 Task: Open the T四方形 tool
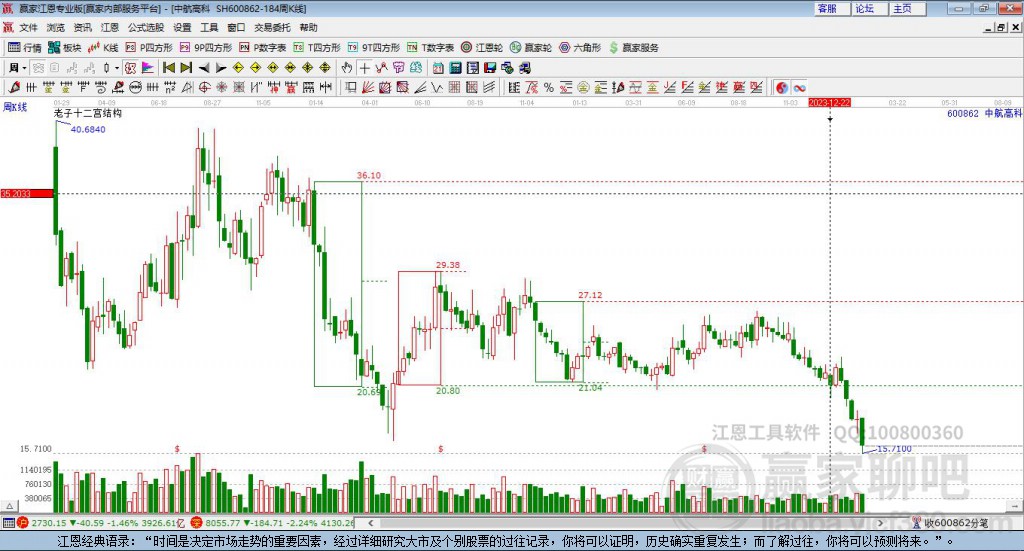coord(317,48)
